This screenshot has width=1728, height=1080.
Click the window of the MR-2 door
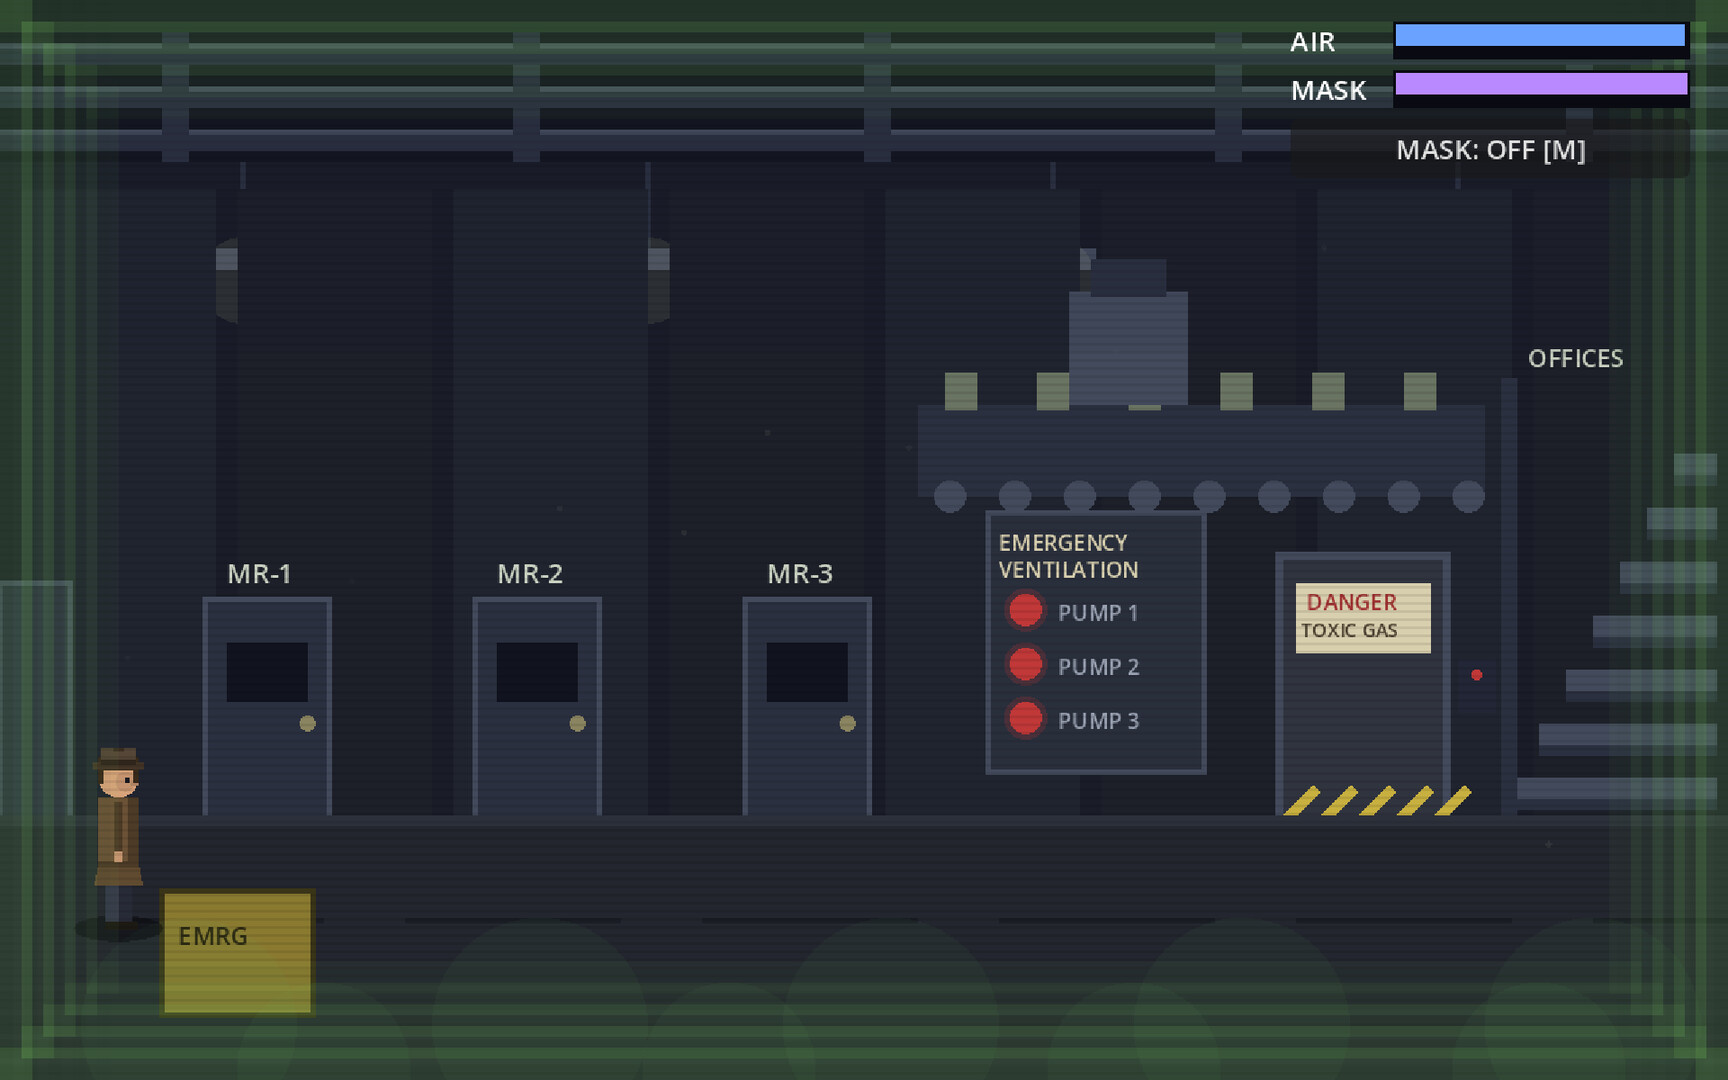[x=537, y=672]
